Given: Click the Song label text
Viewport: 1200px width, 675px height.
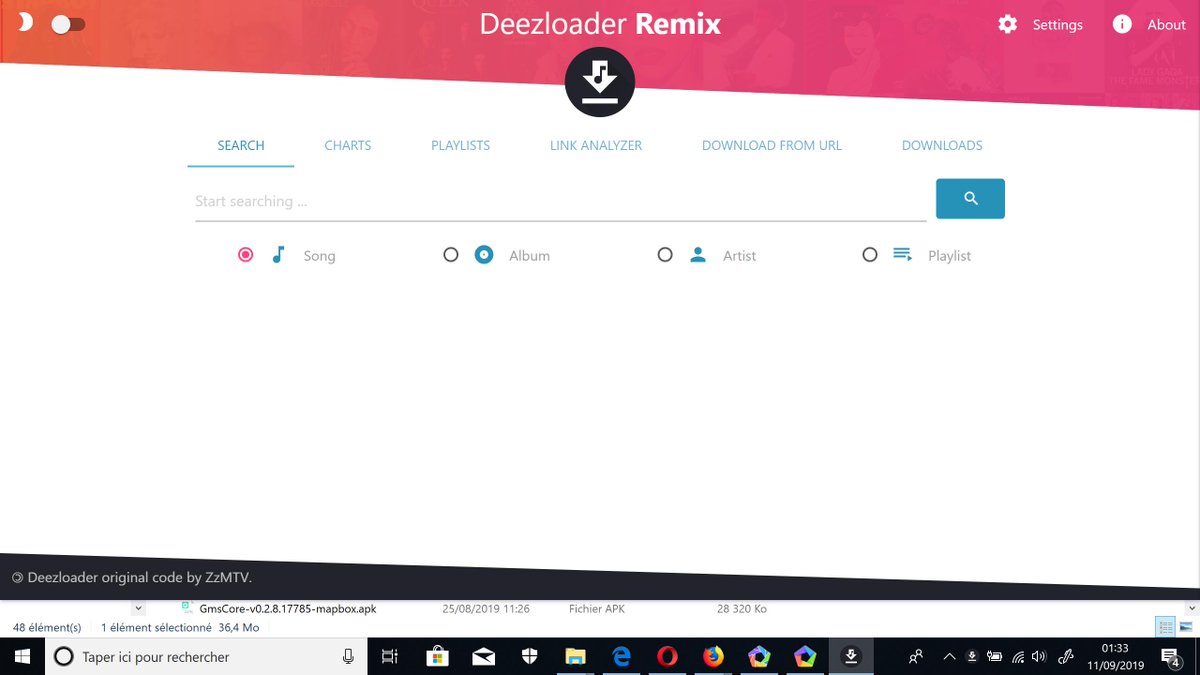Looking at the screenshot, I should [319, 256].
